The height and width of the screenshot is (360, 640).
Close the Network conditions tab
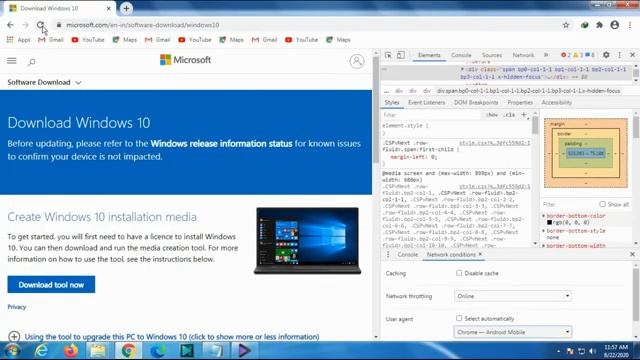coord(480,254)
